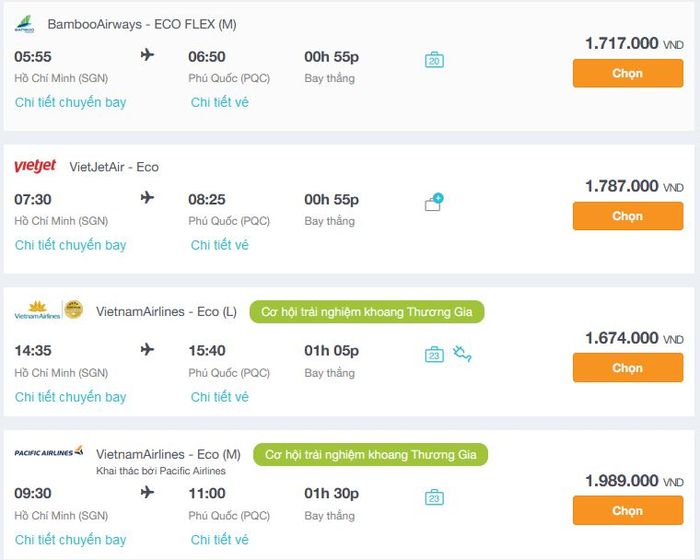Click the Thương Gia offer badge on the 09:30 flight
Viewport: 700px width, 560px height.
(370, 455)
